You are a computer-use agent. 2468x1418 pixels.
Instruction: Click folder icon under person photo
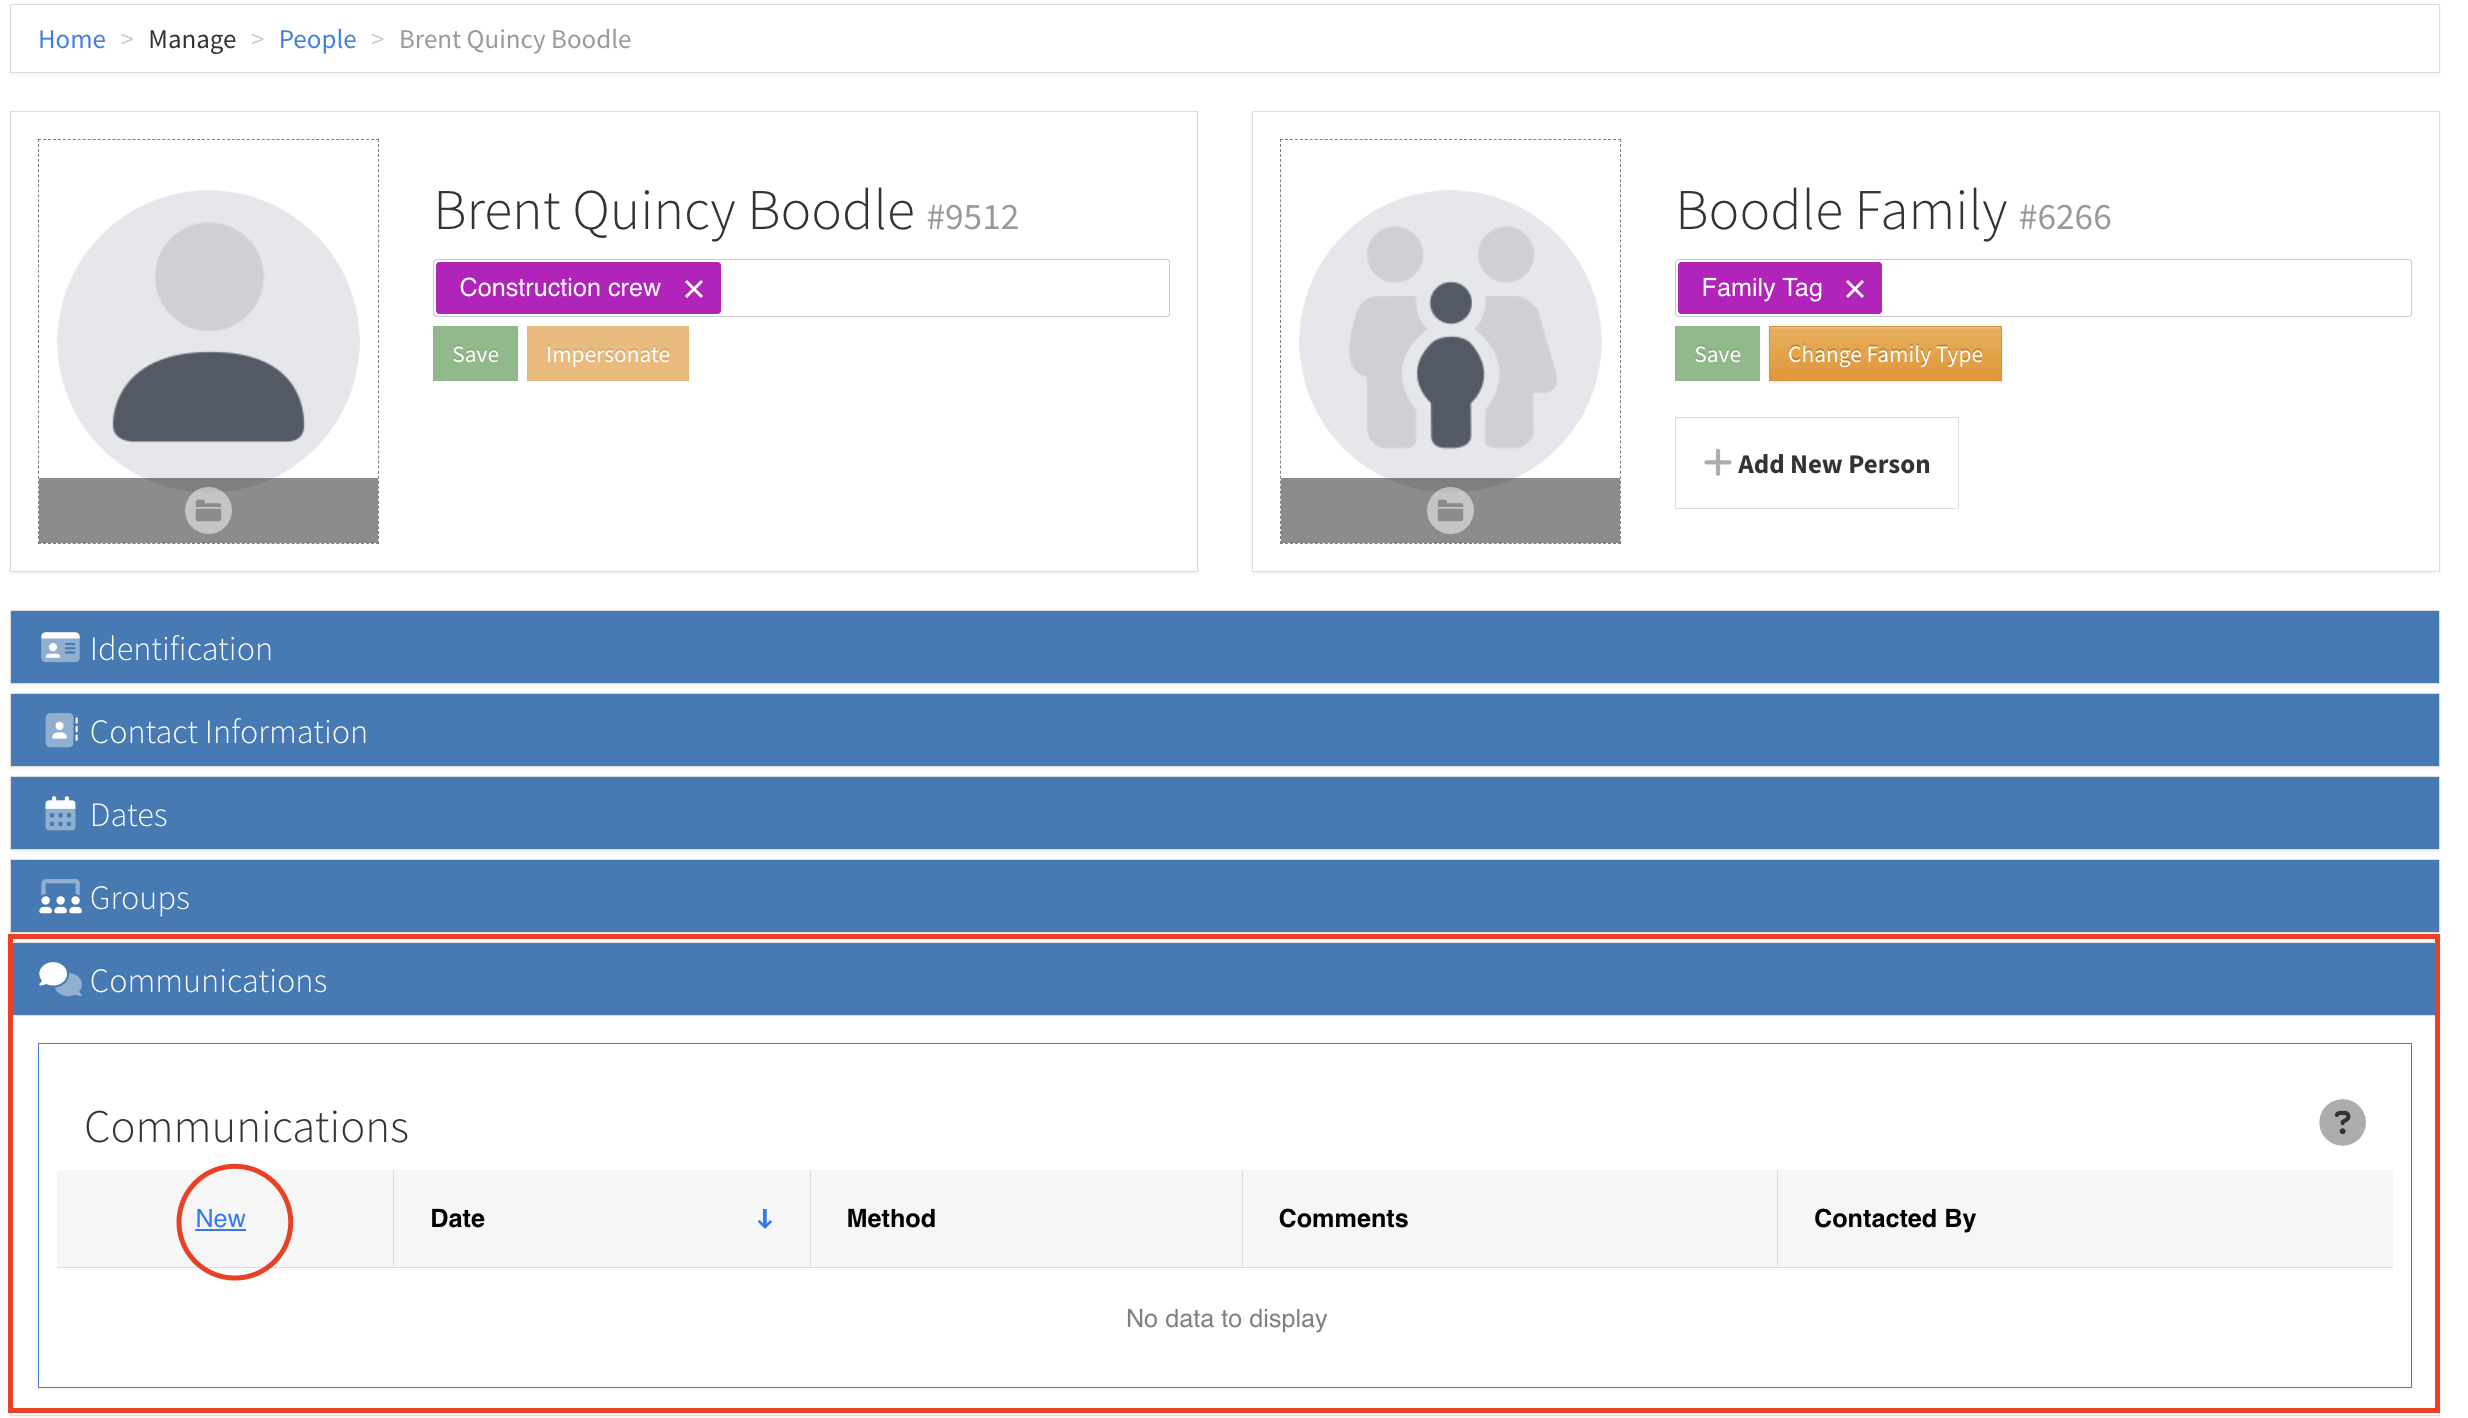coord(208,511)
